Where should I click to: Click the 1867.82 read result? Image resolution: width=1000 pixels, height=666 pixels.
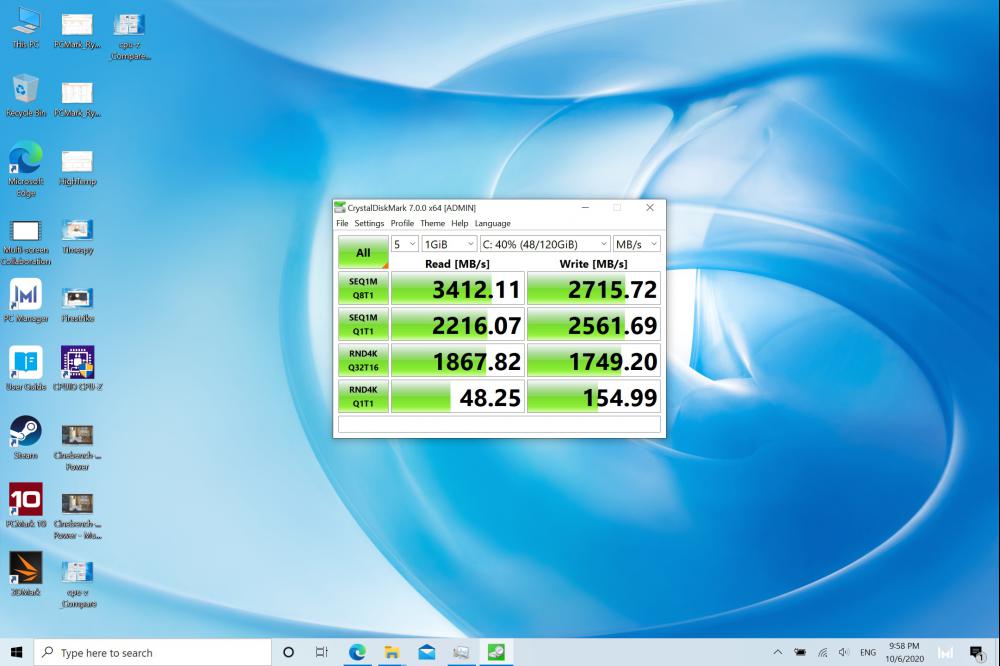pyautogui.click(x=458, y=360)
